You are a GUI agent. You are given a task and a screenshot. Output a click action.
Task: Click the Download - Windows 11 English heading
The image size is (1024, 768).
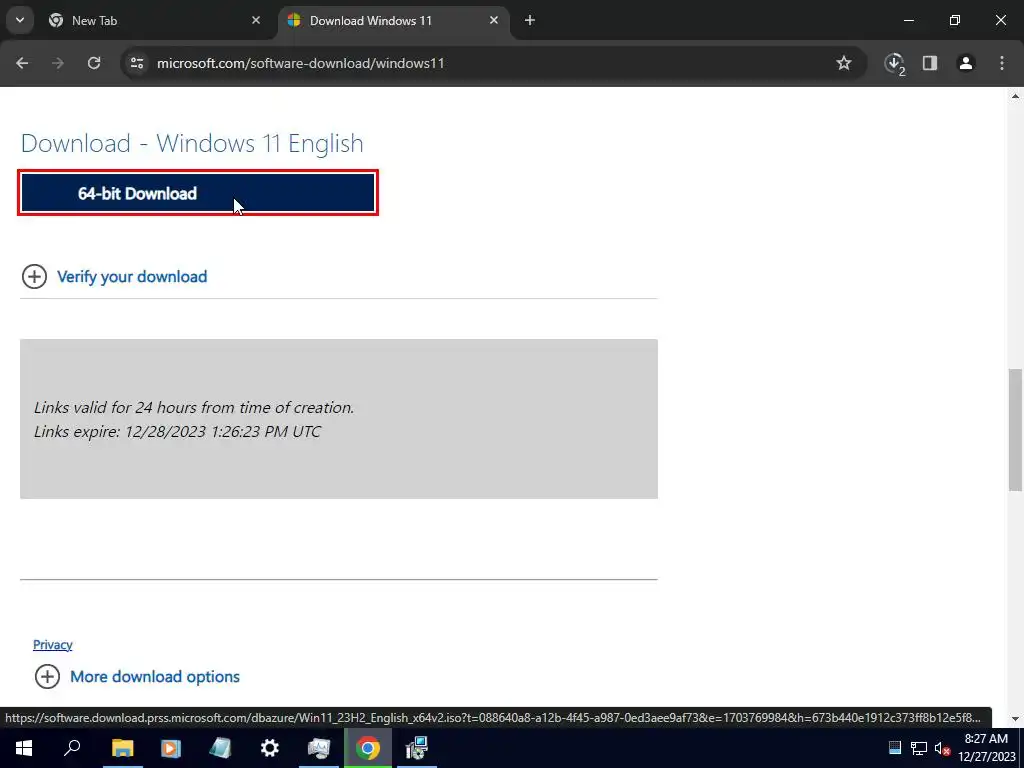(192, 143)
